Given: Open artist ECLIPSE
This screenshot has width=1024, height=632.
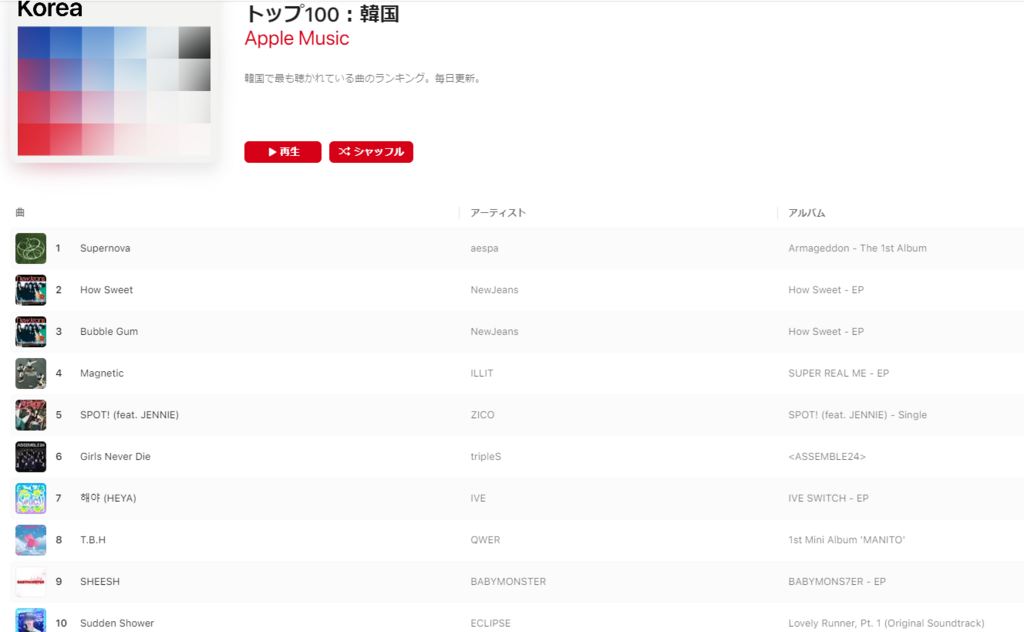Looking at the screenshot, I should click(x=490, y=624).
